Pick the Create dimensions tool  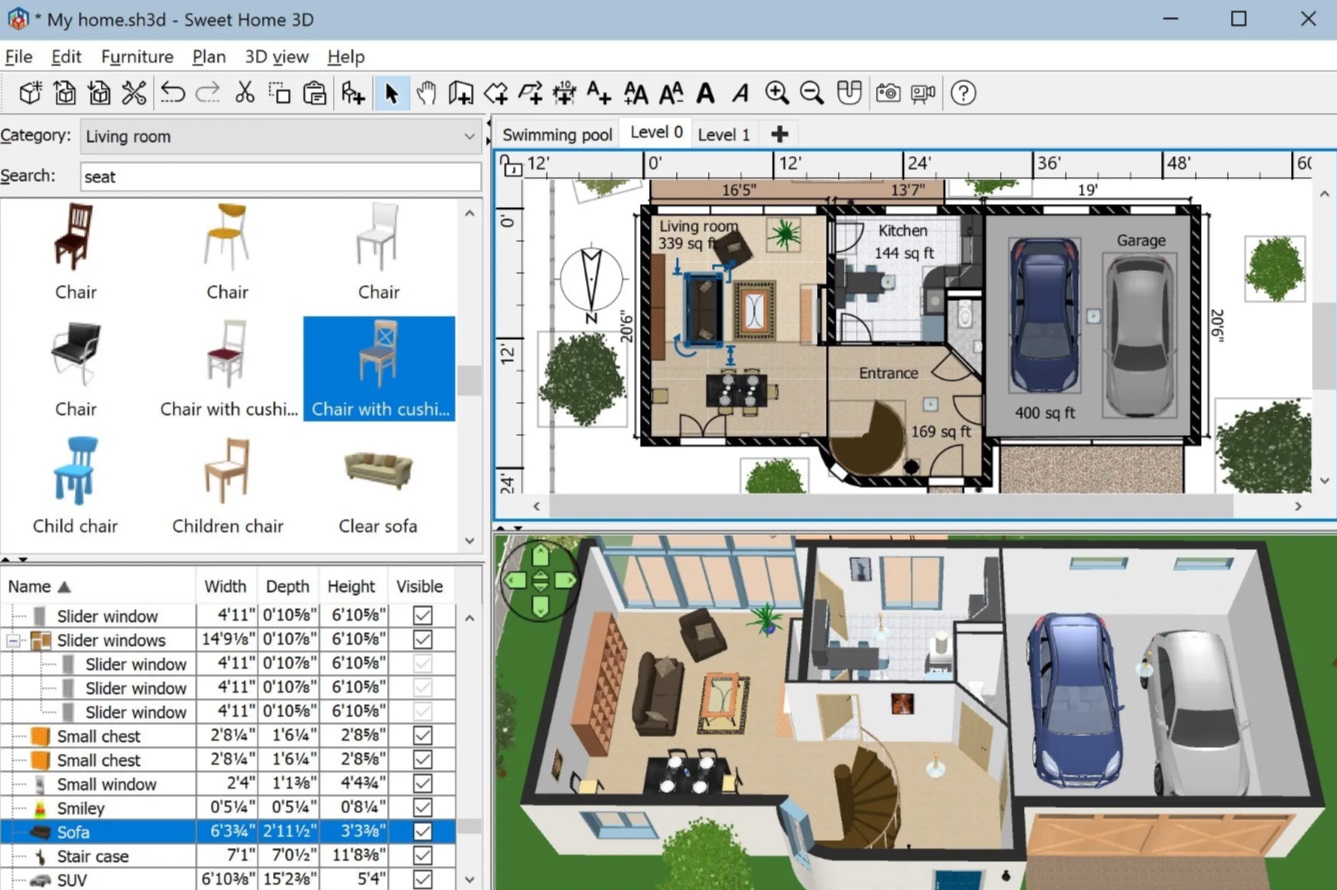(564, 93)
